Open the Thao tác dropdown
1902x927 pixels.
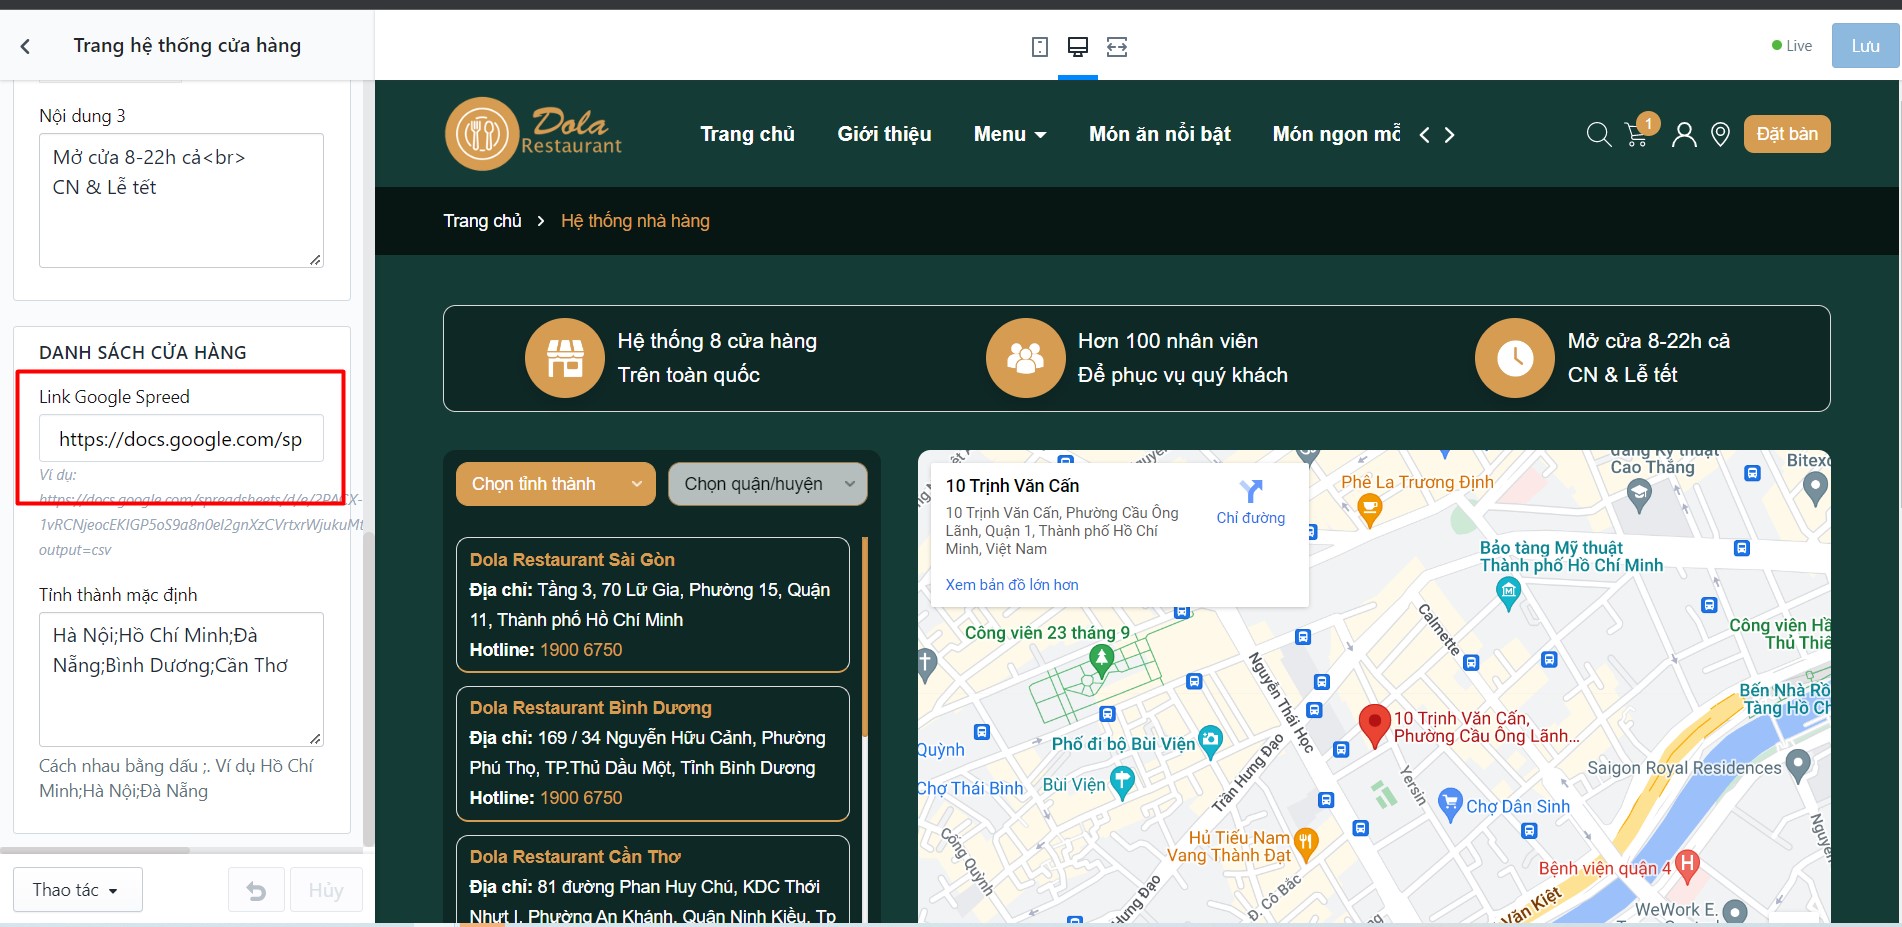78,890
